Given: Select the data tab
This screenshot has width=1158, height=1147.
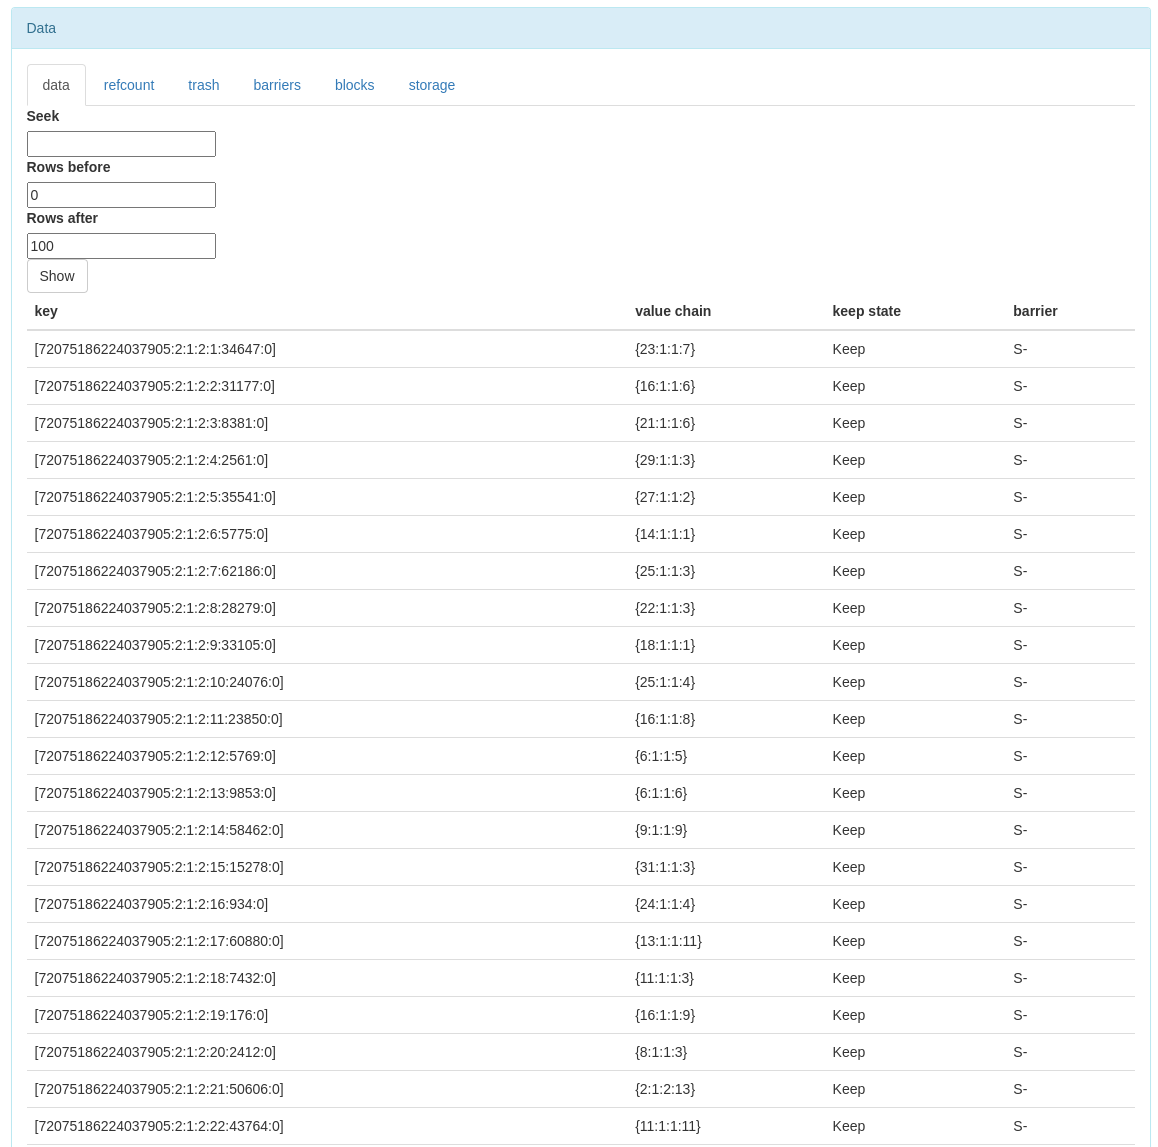Looking at the screenshot, I should coord(56,85).
